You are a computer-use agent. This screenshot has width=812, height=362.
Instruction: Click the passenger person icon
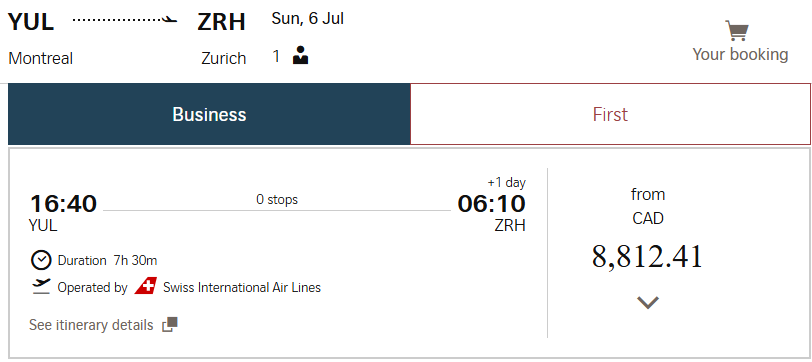(300, 55)
